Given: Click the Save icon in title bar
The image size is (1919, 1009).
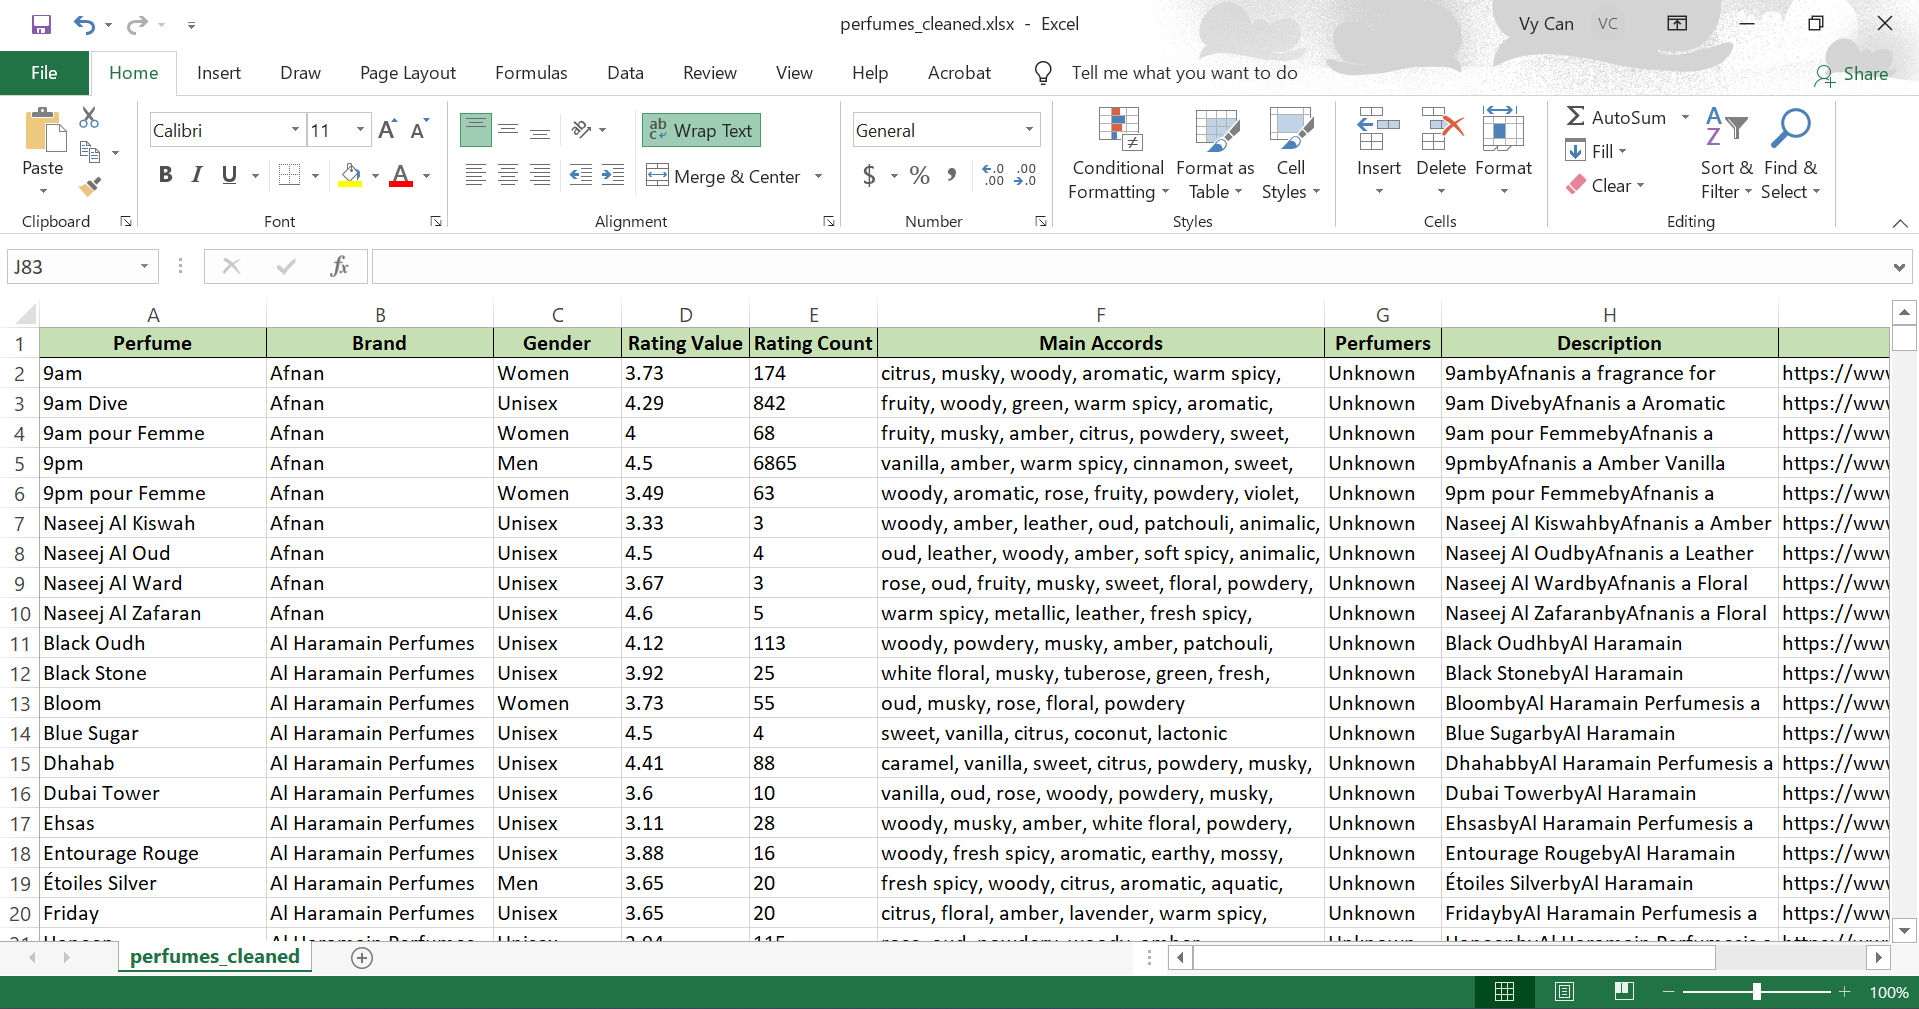Looking at the screenshot, I should coord(41,24).
